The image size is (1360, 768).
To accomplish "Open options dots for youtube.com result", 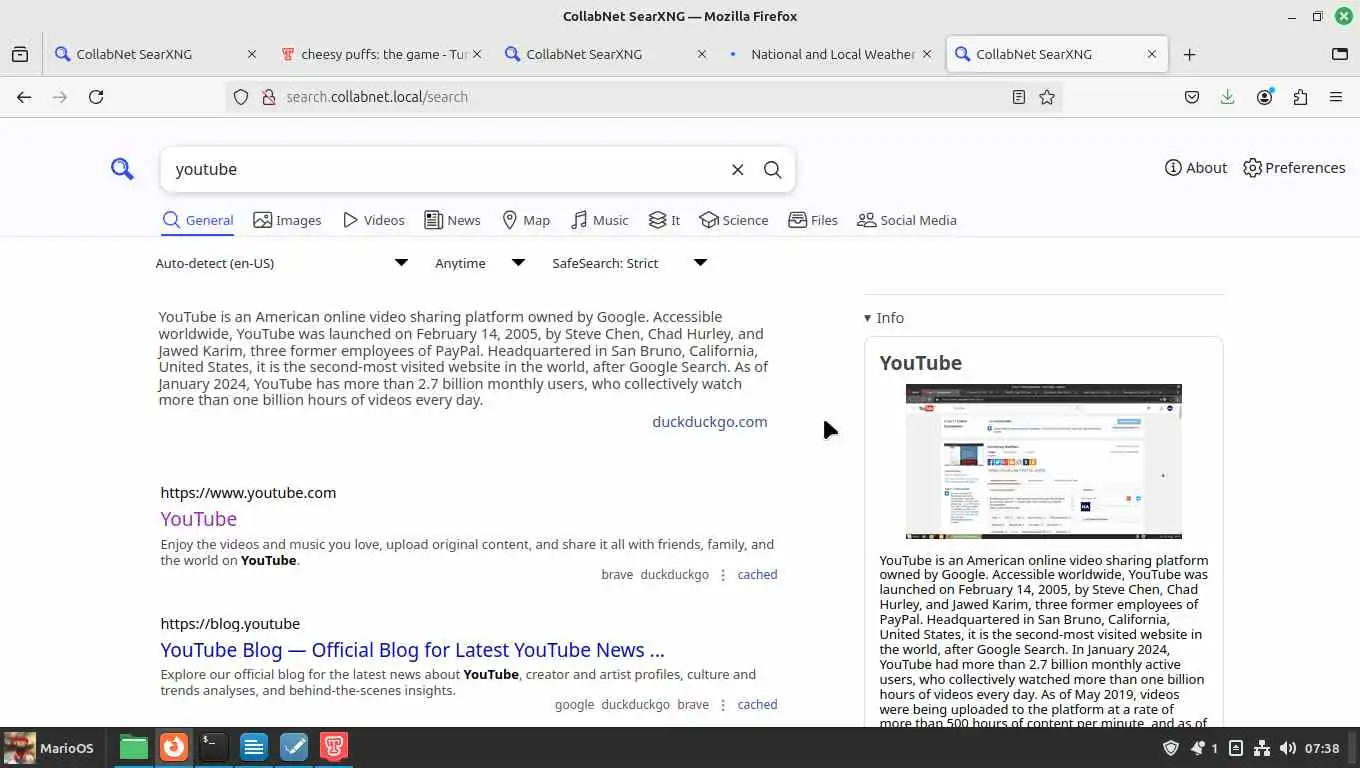I will coord(723,575).
